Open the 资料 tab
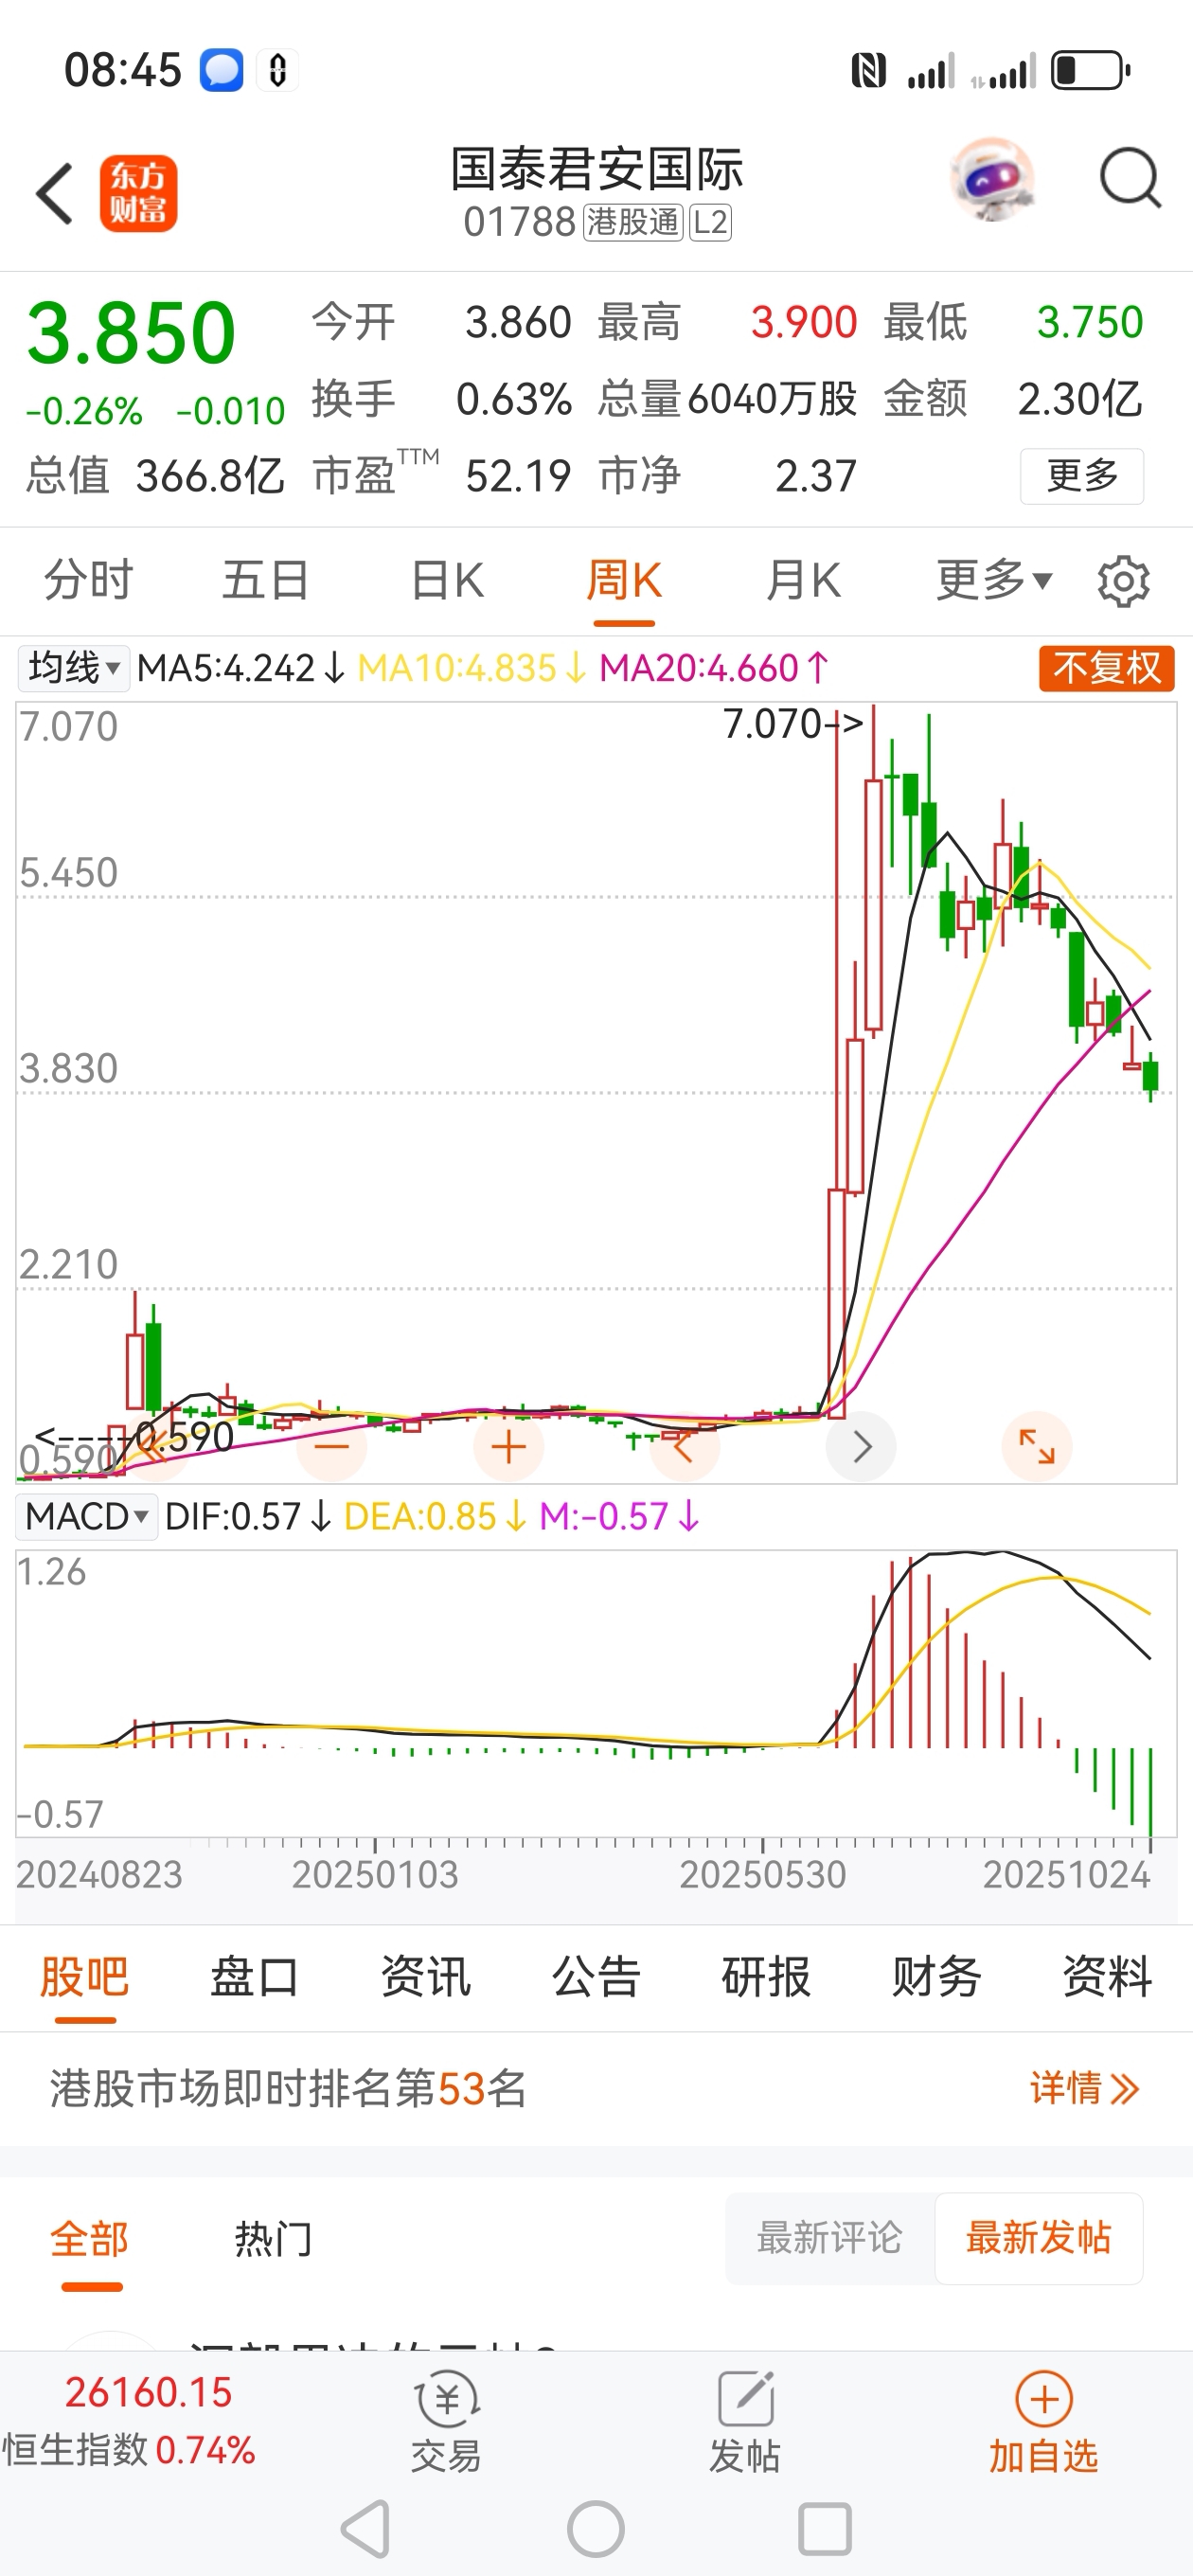The height and width of the screenshot is (2576, 1193). pyautogui.click(x=1107, y=1977)
